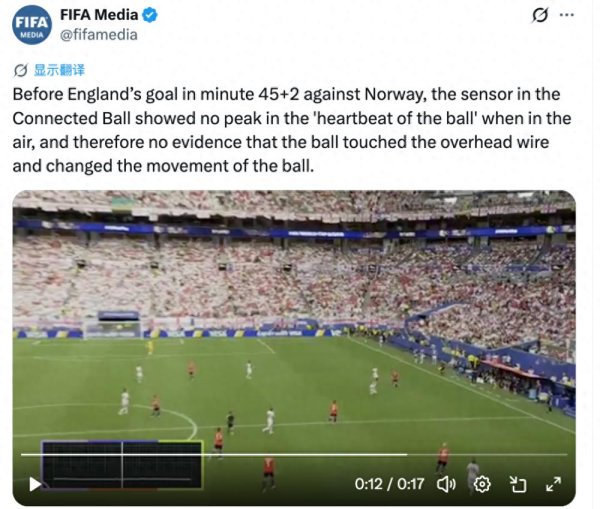The height and width of the screenshot is (509, 600).
Task: Click the goalkeeper in yellow in video
Action: pyautogui.click(x=150, y=347)
